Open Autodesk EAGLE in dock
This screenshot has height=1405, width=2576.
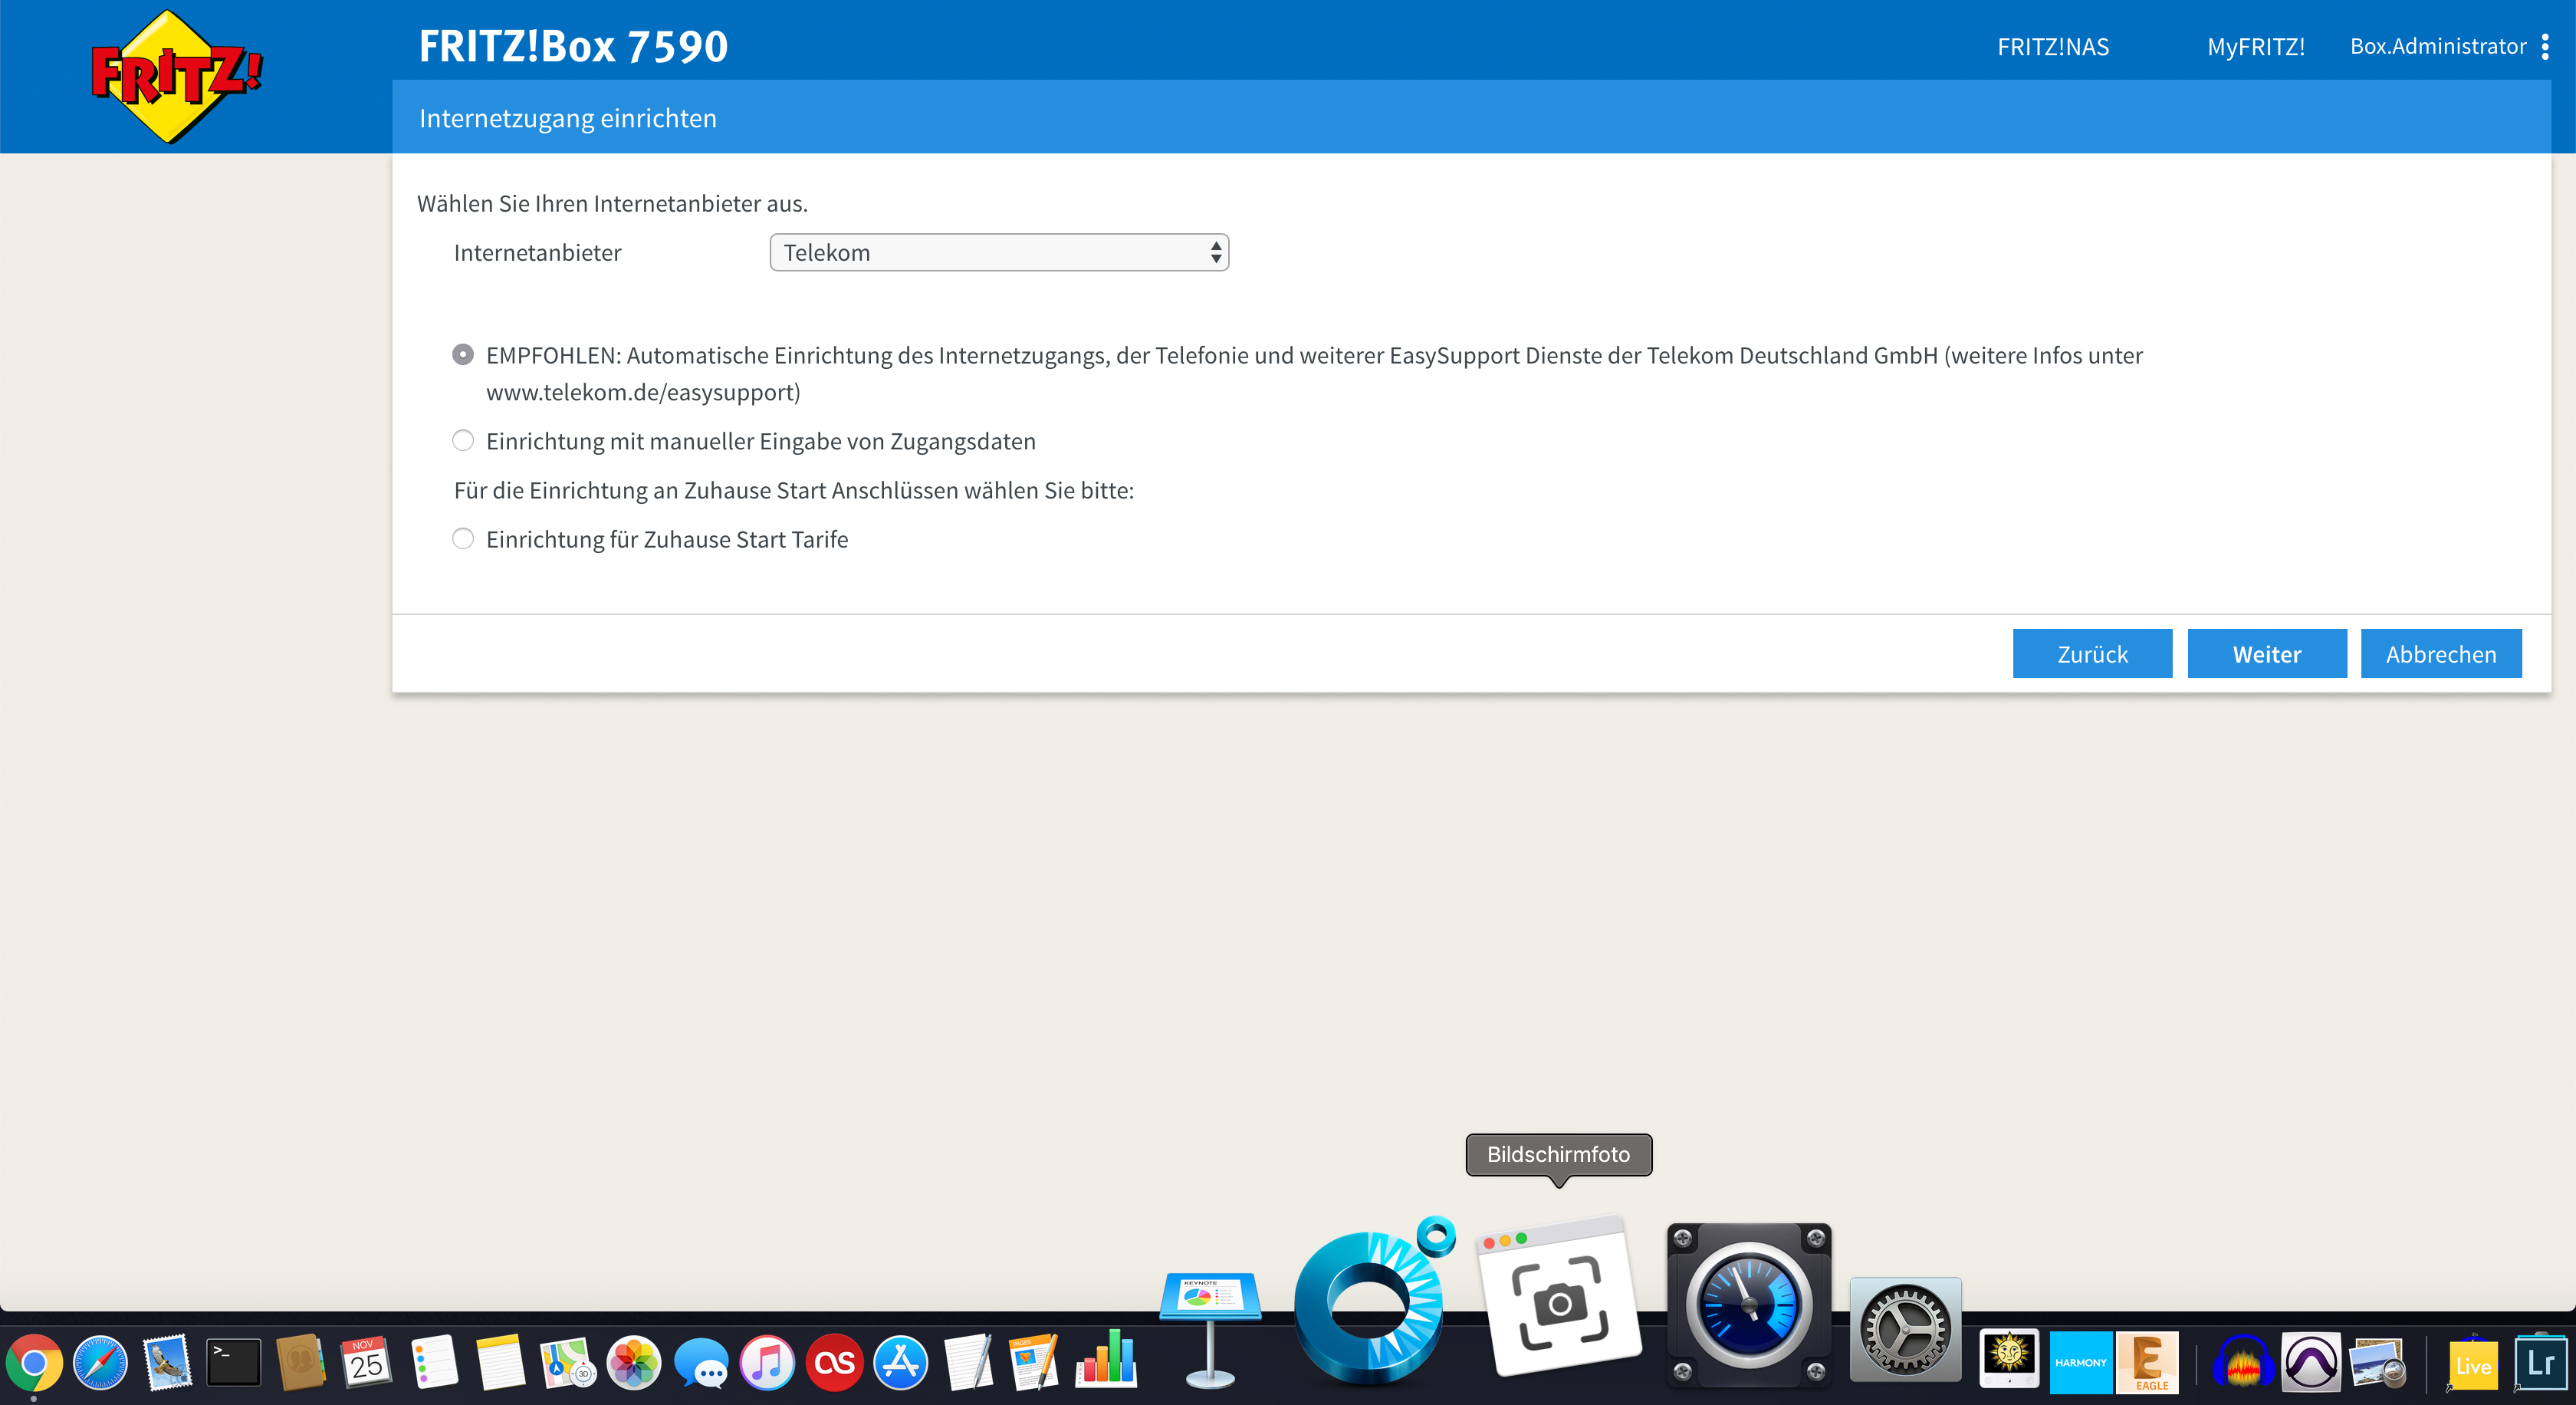coord(2148,1362)
